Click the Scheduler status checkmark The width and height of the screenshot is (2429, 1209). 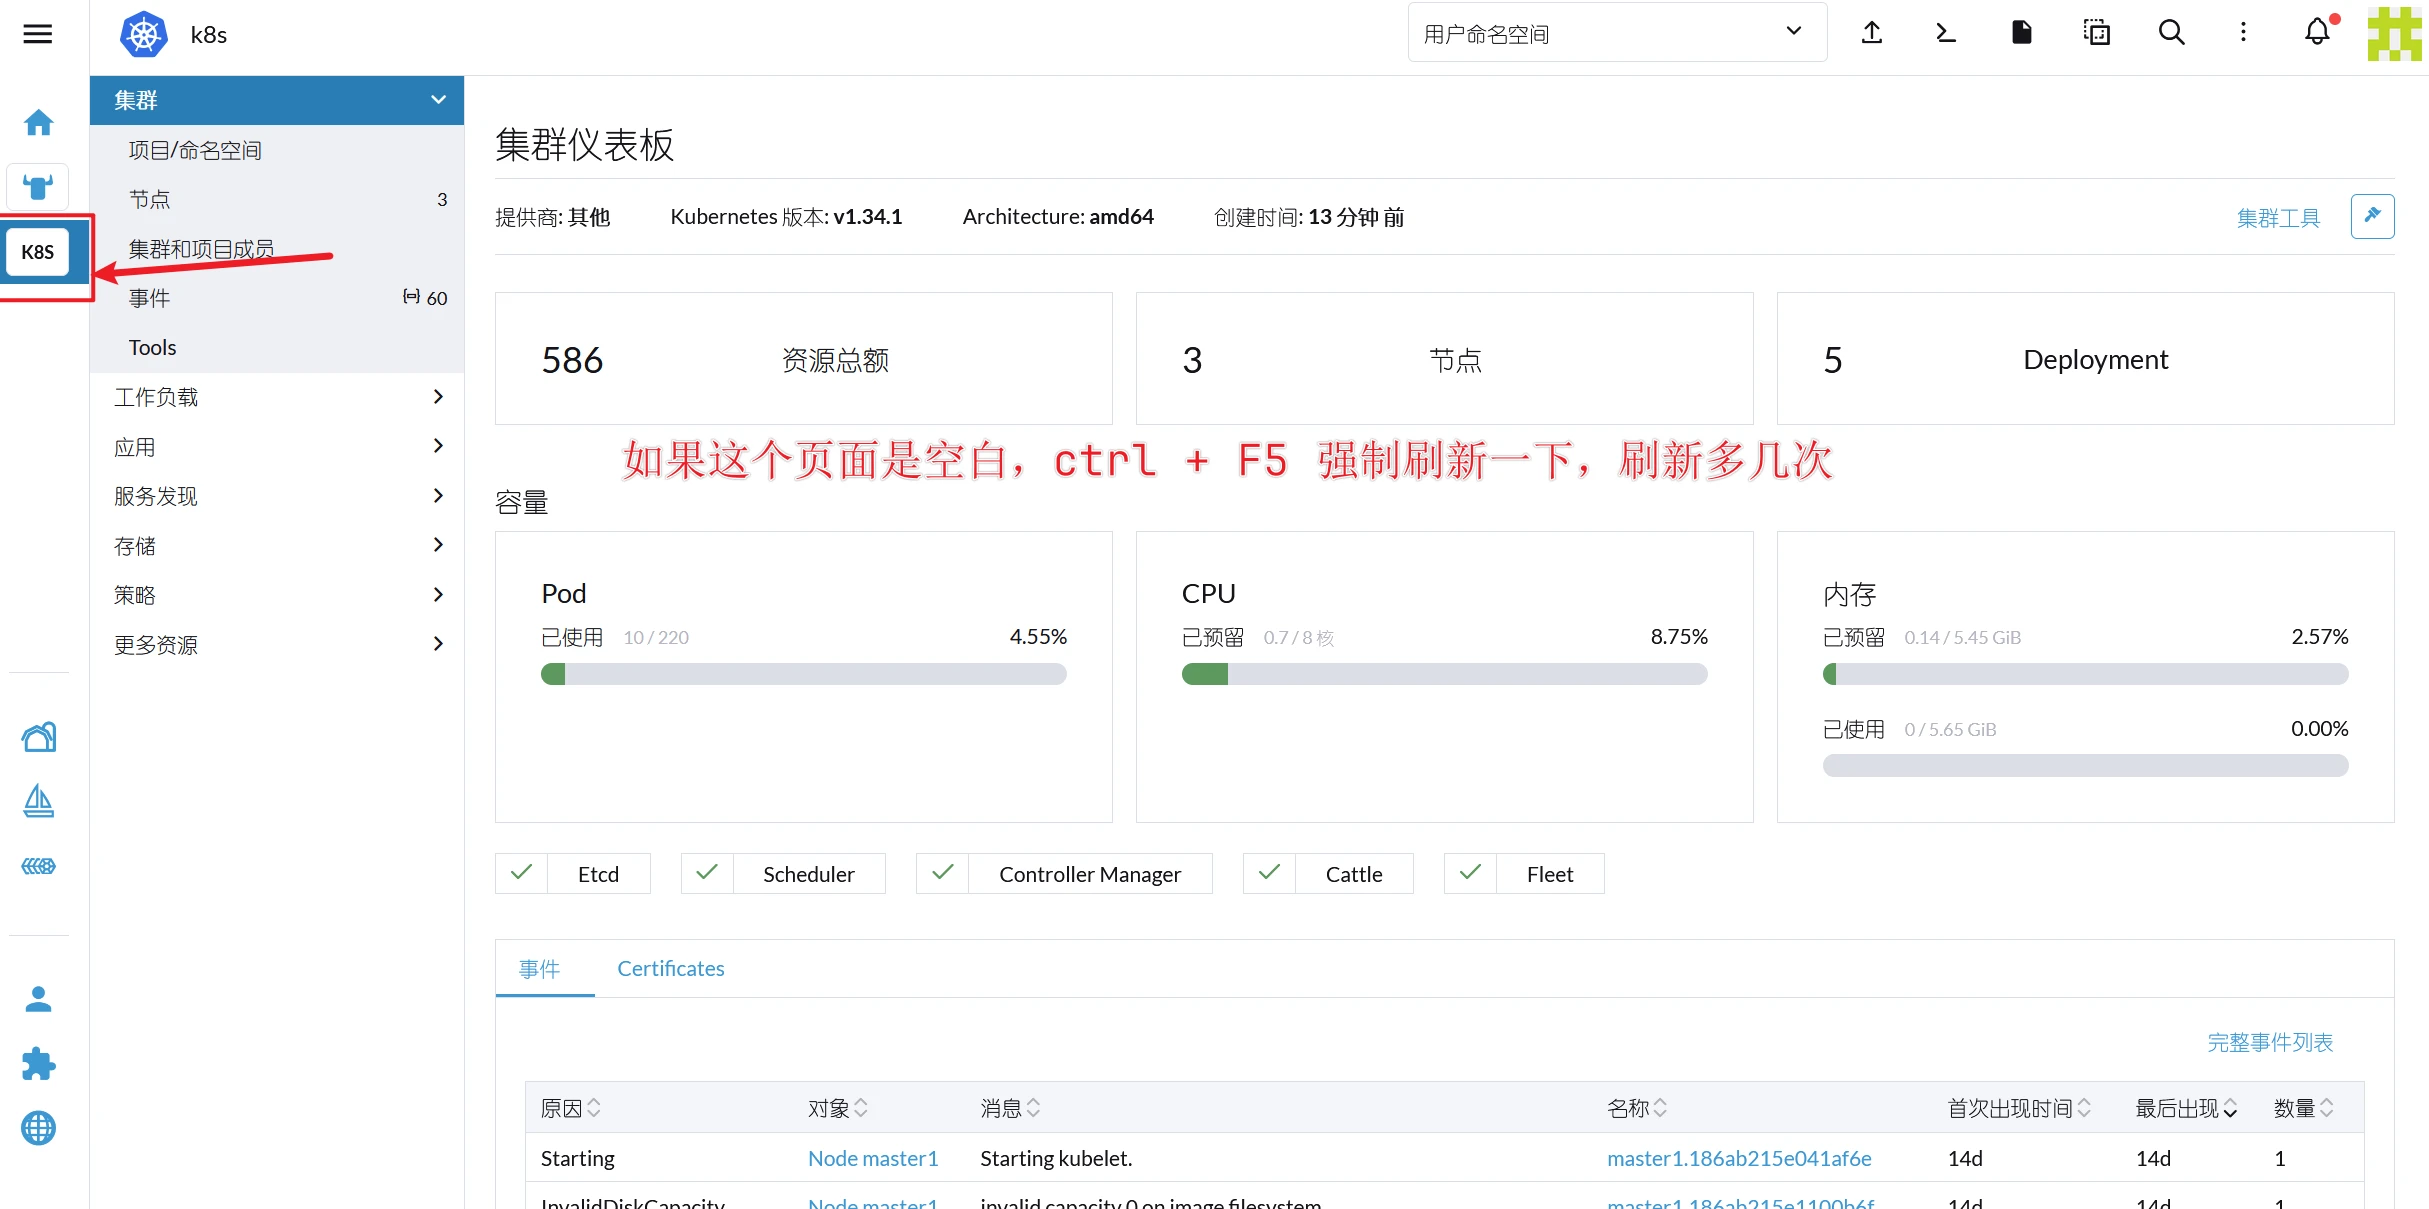(x=707, y=873)
